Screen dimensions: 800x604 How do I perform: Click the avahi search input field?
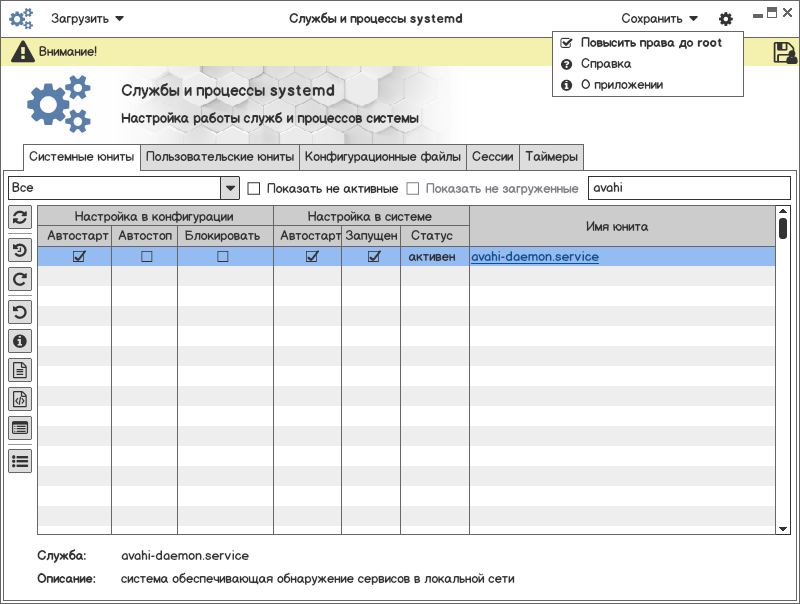click(x=688, y=188)
